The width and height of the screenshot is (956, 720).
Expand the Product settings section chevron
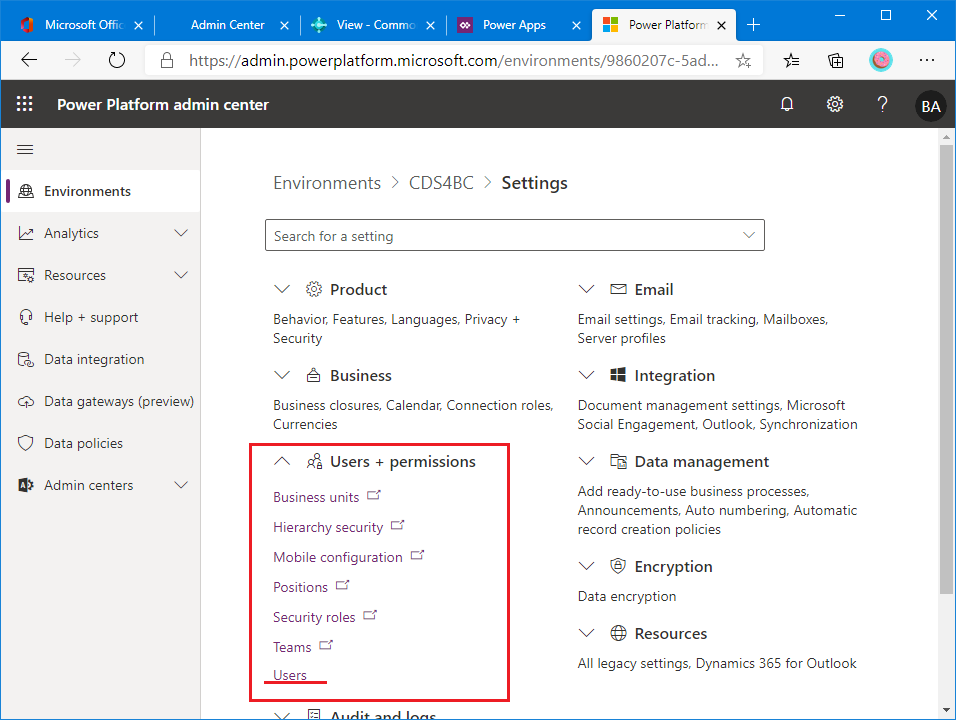[x=282, y=289]
